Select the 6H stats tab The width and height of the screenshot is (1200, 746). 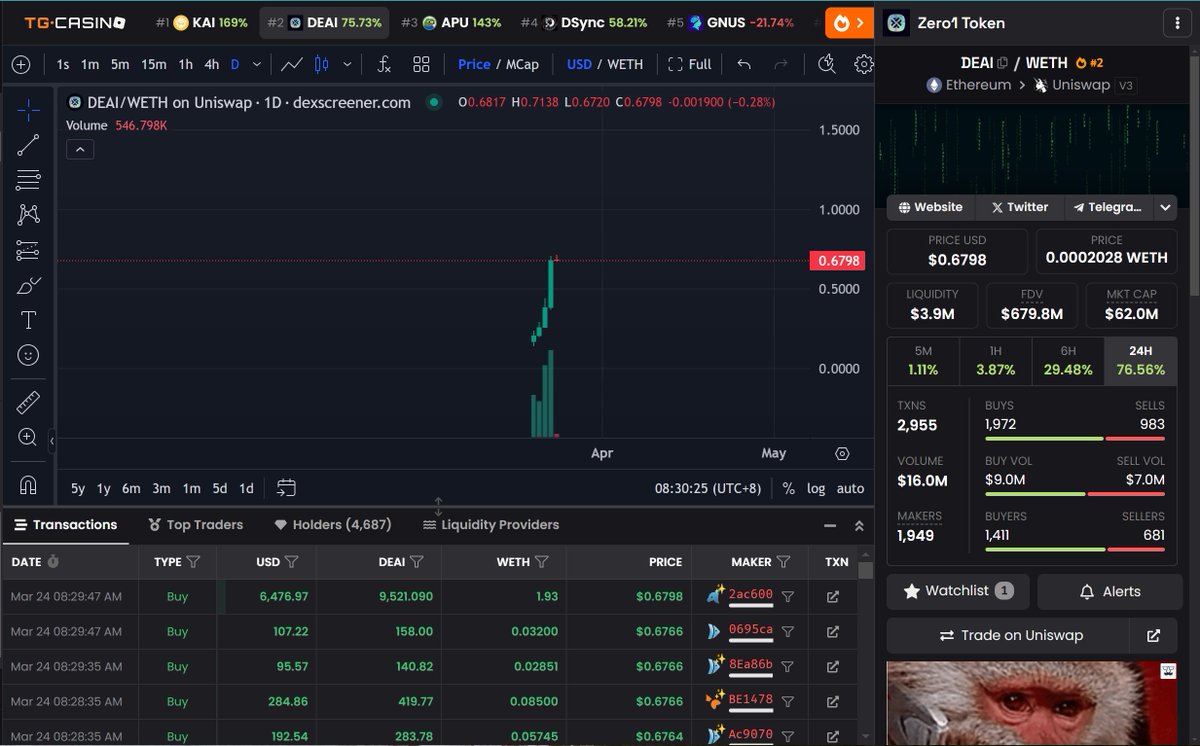(x=1068, y=361)
